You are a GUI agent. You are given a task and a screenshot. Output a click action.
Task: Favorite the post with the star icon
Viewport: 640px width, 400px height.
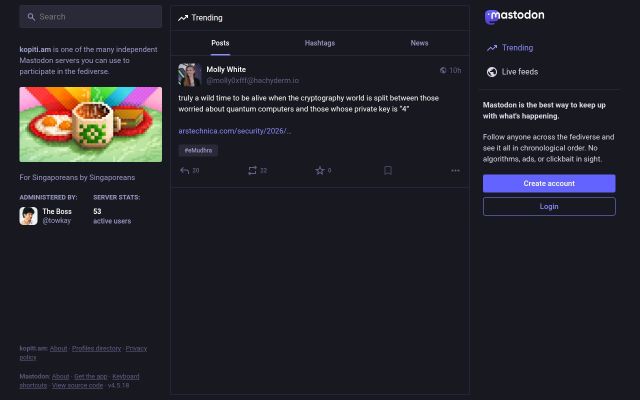click(320, 171)
